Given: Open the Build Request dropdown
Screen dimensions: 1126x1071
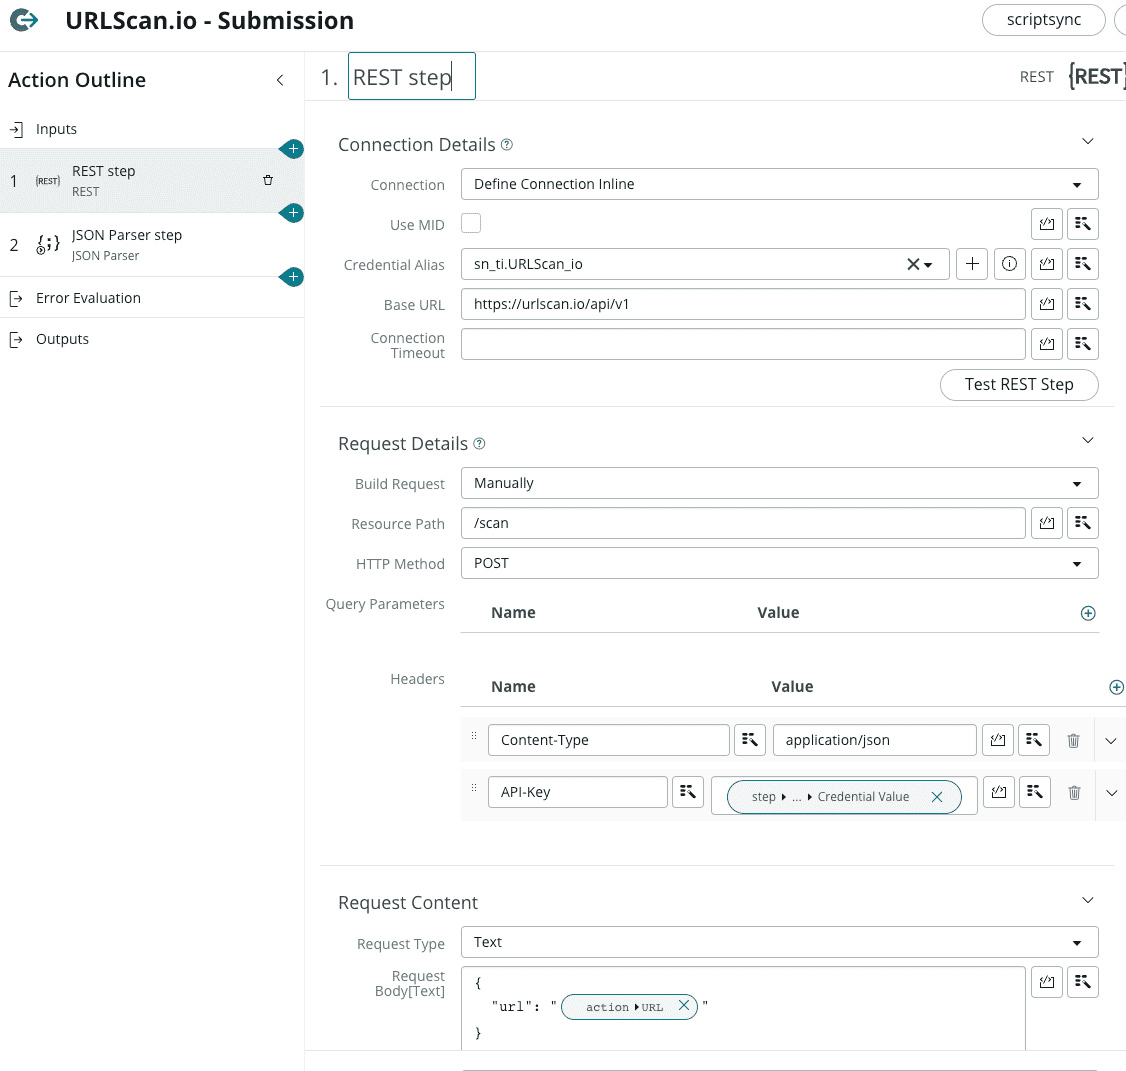Looking at the screenshot, I should click(x=780, y=483).
